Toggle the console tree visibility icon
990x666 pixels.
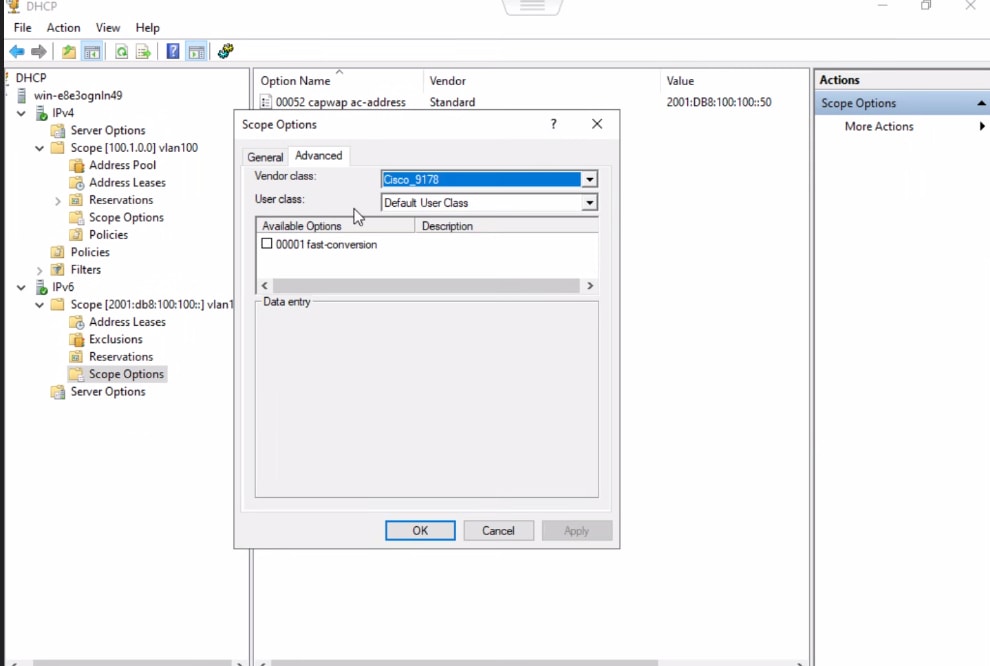[x=92, y=51]
